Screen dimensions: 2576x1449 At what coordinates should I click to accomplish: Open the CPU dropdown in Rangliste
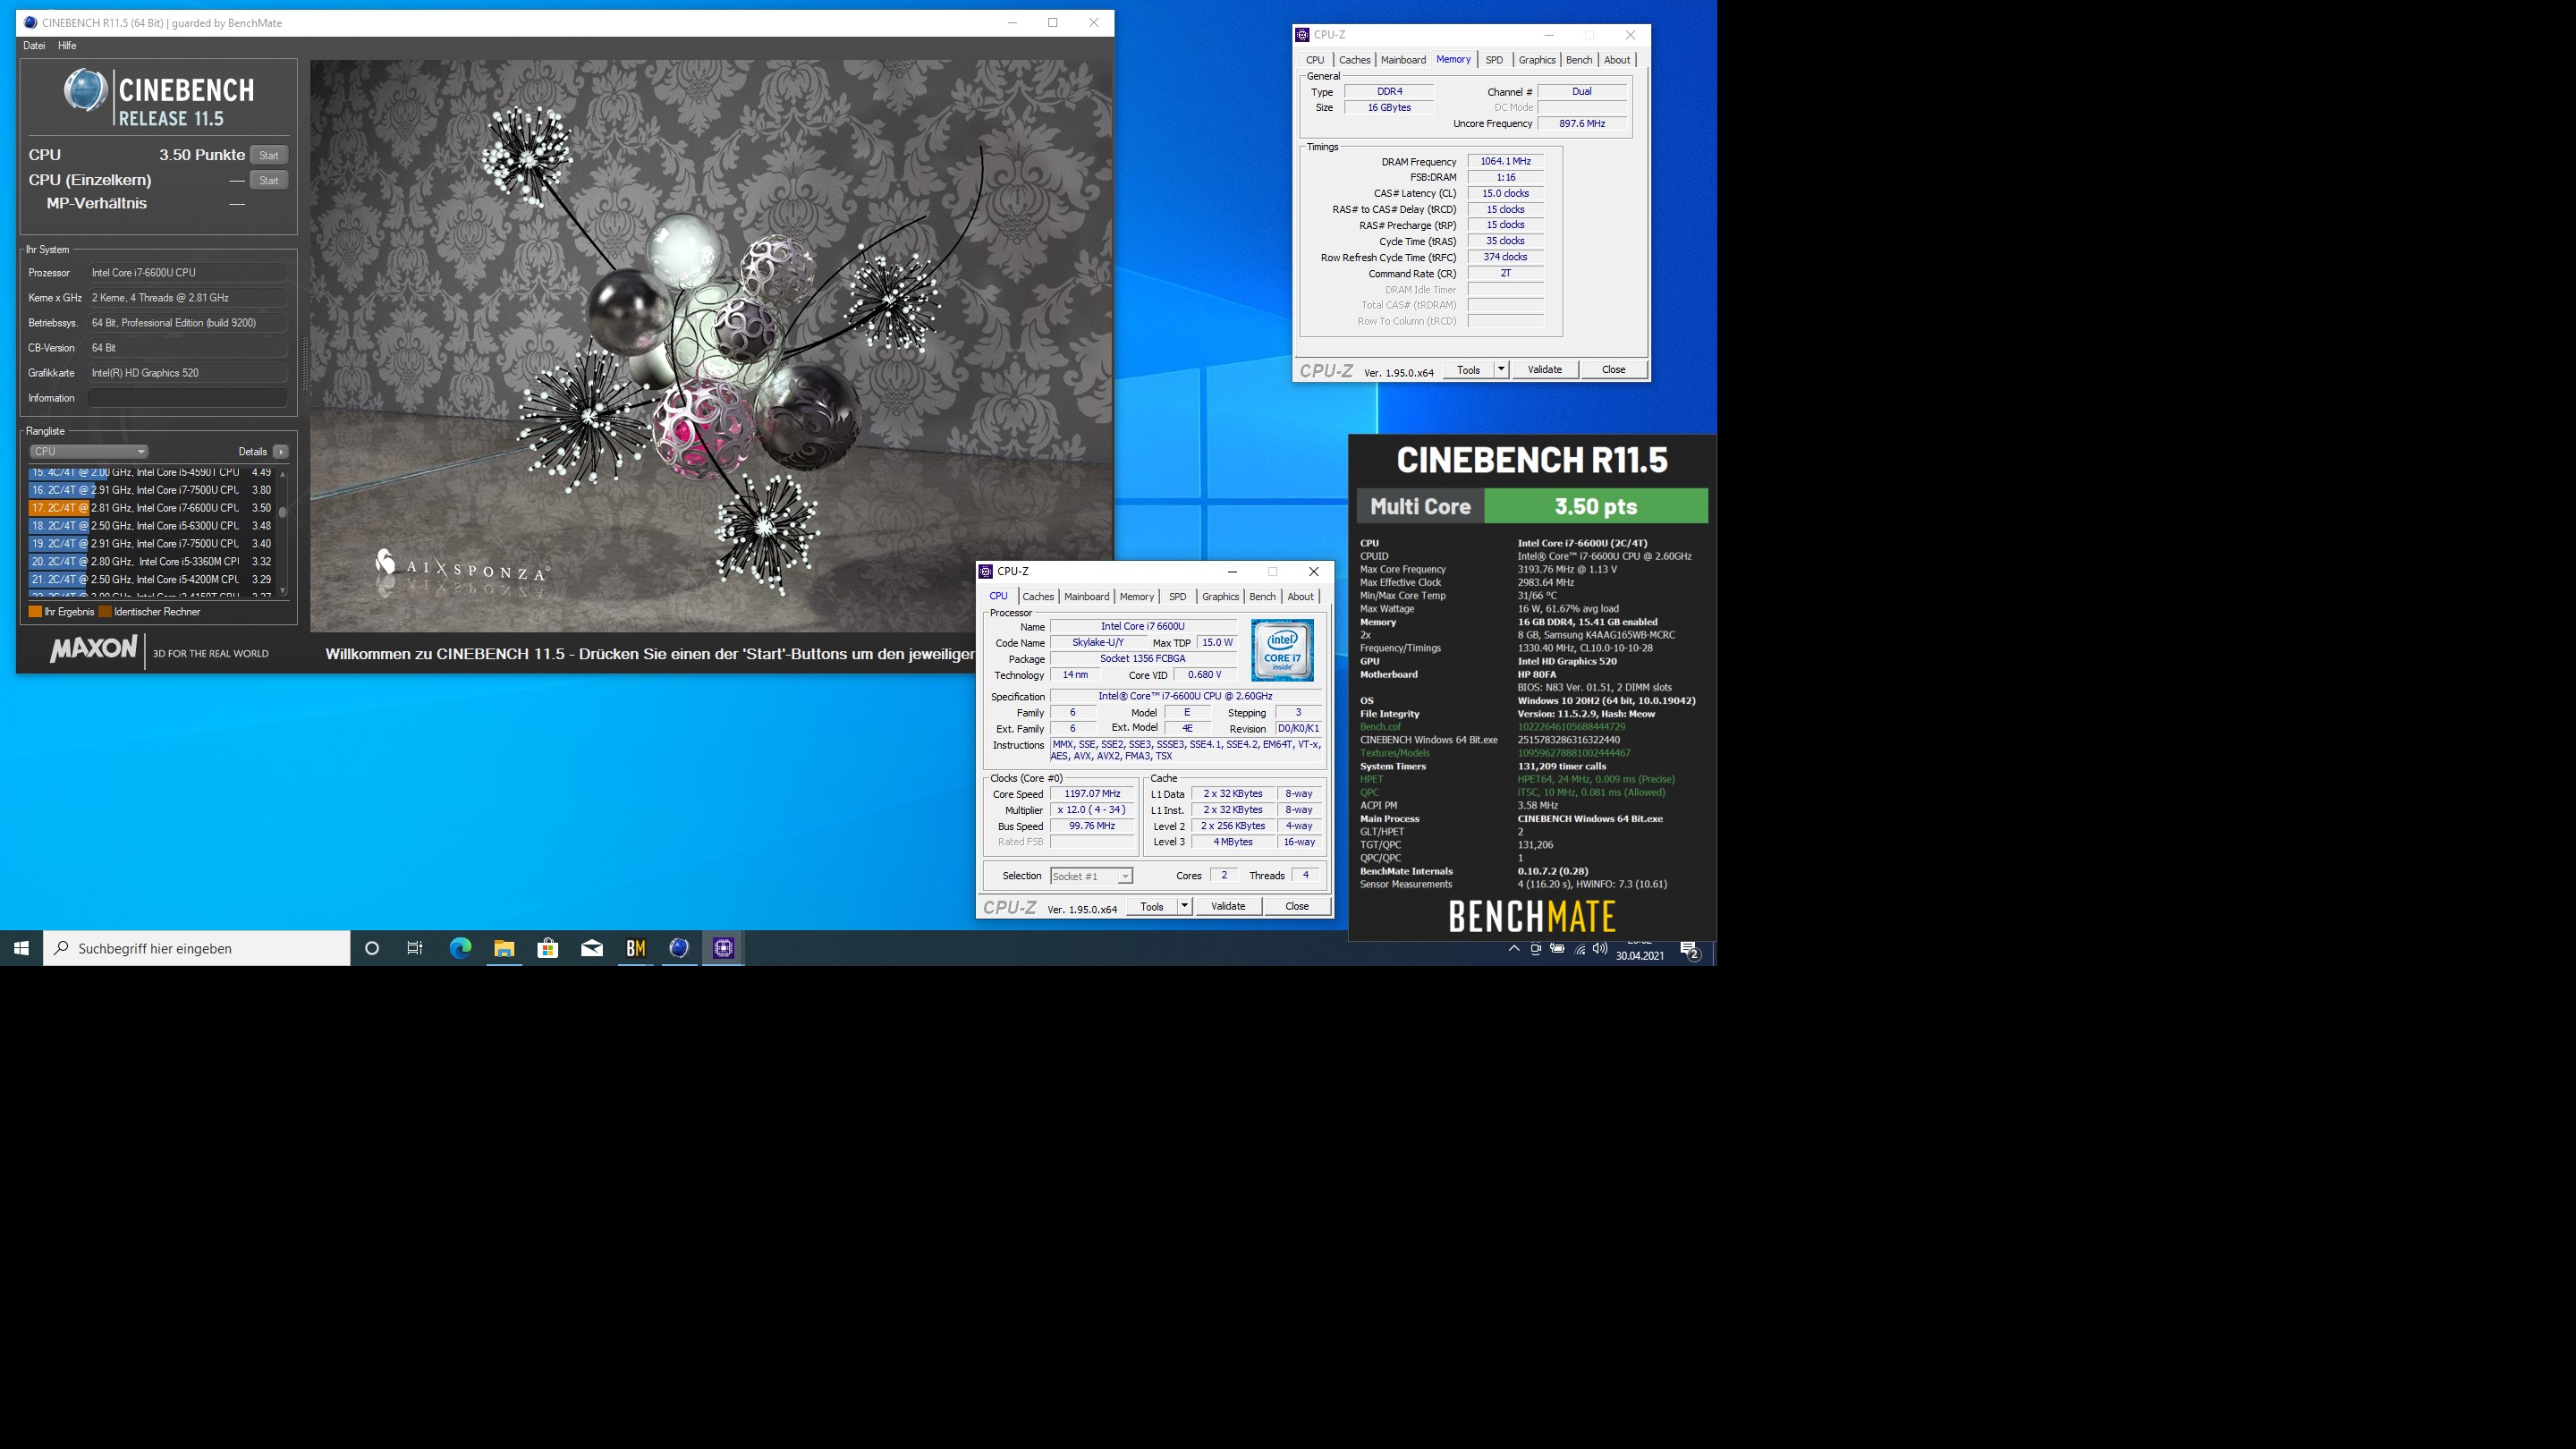click(x=88, y=451)
